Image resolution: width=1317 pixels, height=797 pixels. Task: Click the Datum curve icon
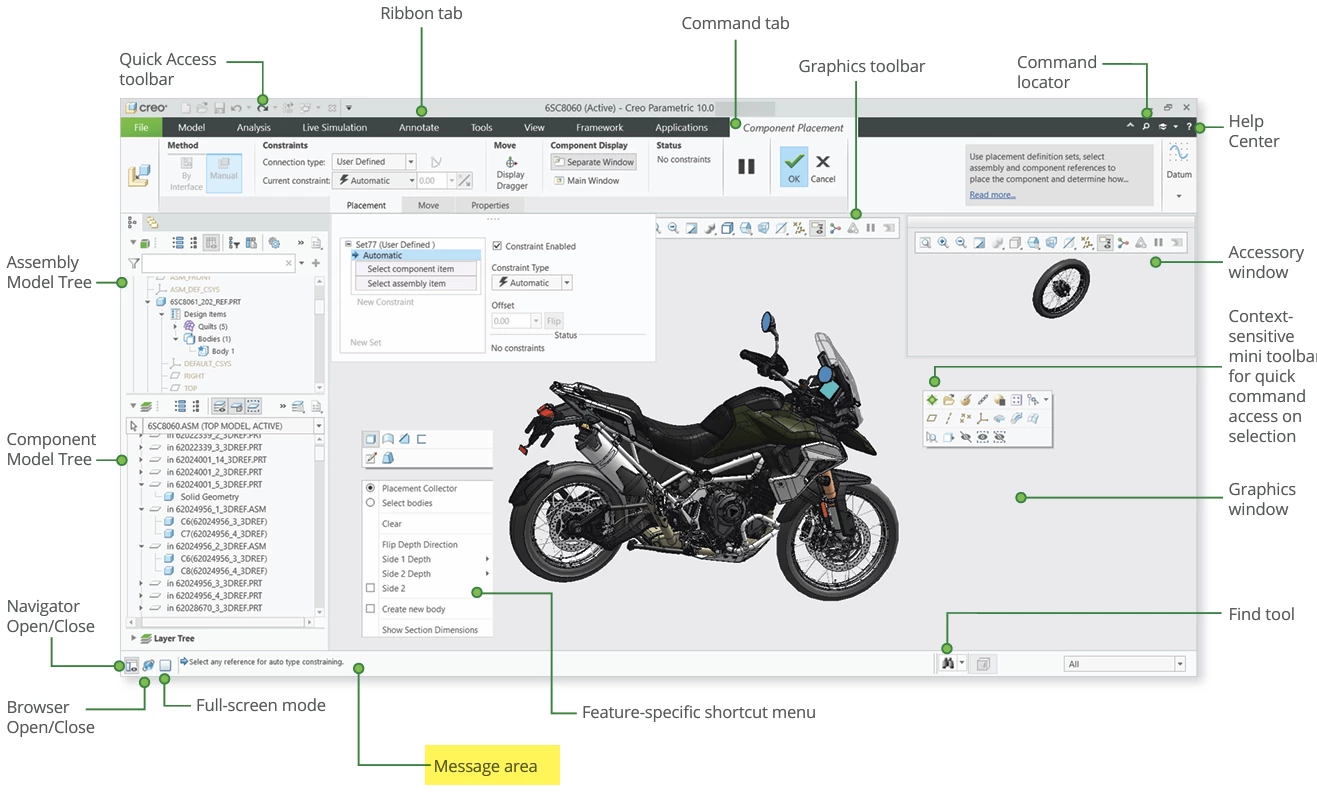tap(1179, 152)
